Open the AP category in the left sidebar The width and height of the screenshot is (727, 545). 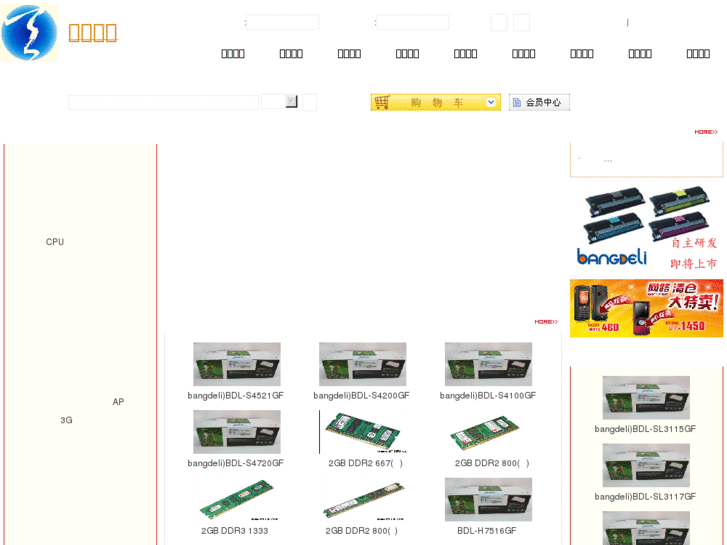(x=118, y=402)
